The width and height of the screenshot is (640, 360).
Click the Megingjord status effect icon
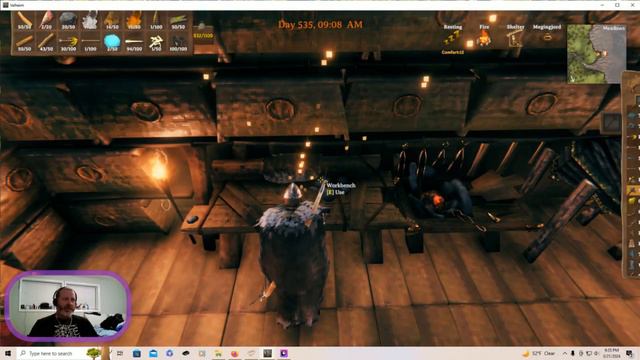pos(547,38)
